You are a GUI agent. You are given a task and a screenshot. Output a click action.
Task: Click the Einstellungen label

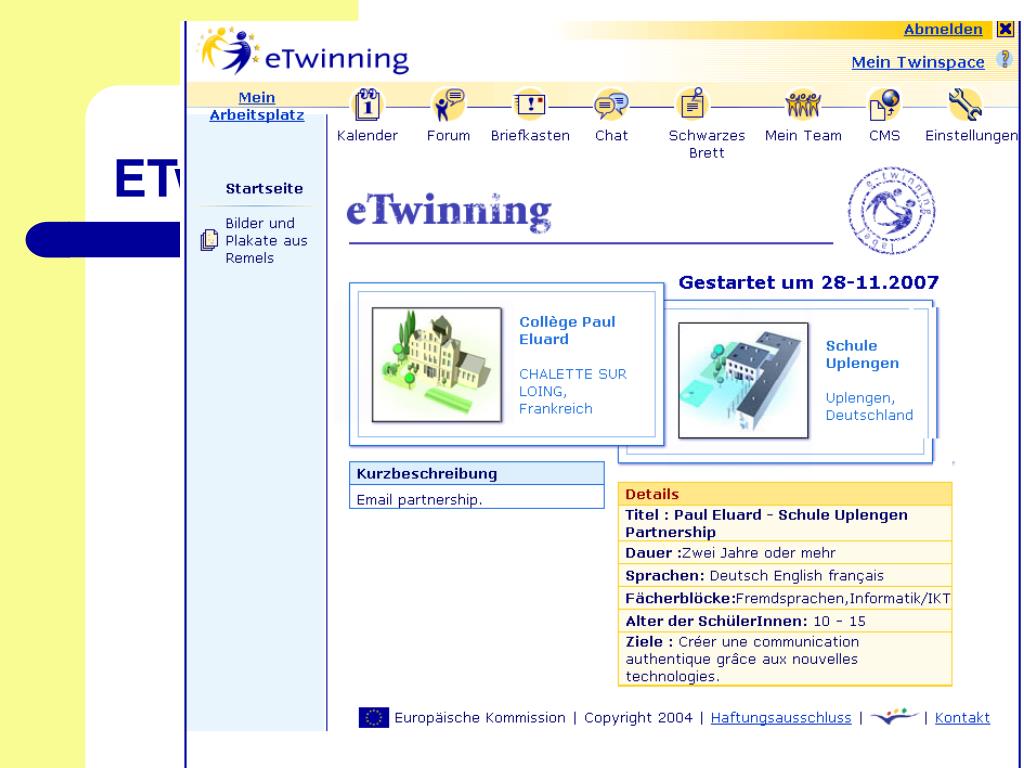971,135
